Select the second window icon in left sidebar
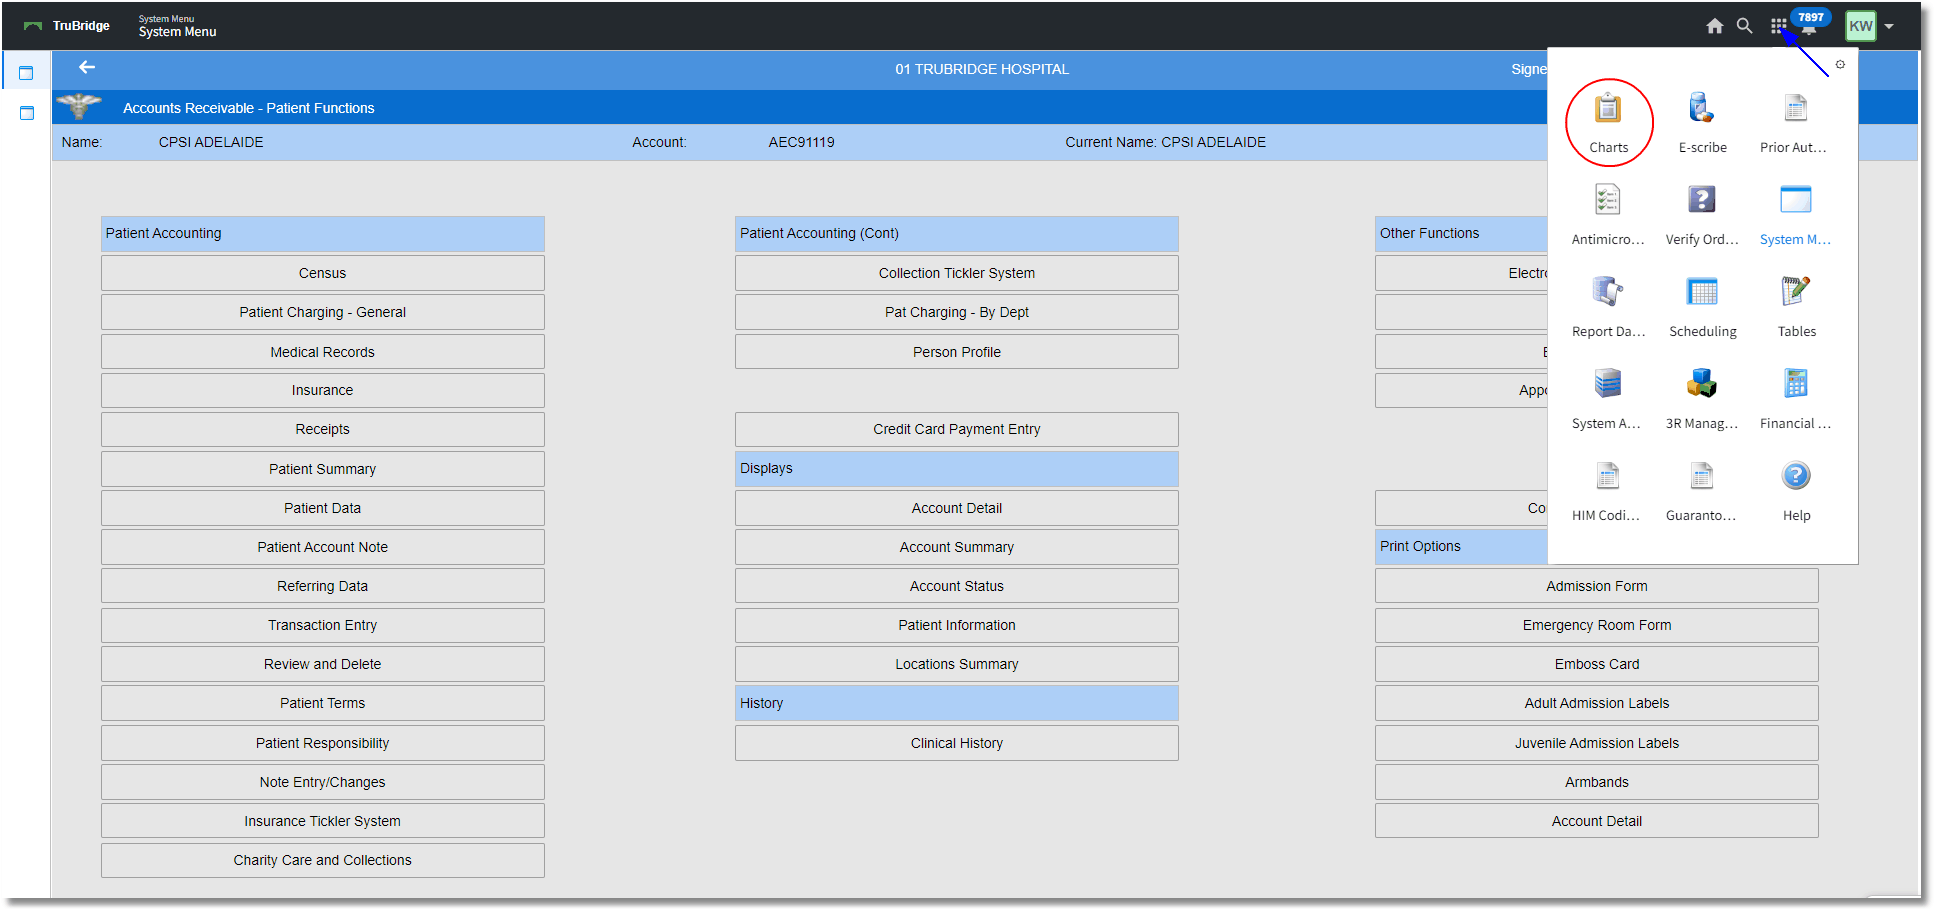This screenshot has height=912, width=1935. point(27,113)
